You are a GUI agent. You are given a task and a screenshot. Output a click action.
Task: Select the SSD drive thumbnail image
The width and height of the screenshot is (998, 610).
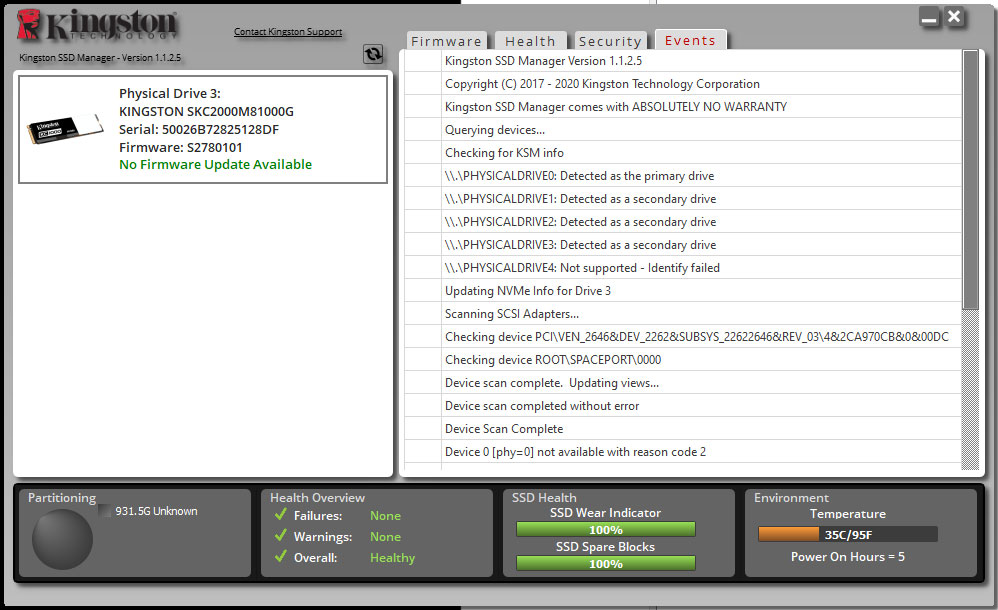click(x=65, y=129)
